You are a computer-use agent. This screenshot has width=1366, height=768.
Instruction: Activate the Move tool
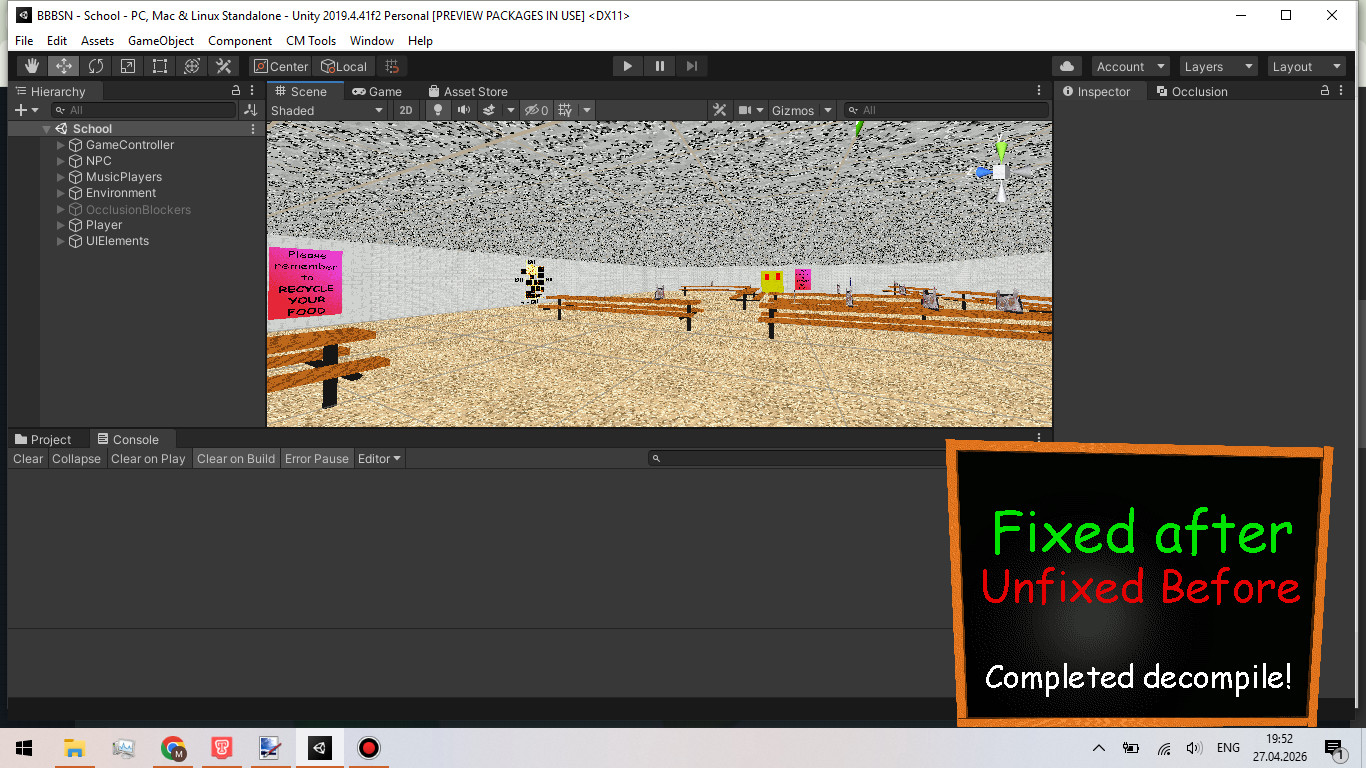[64, 66]
